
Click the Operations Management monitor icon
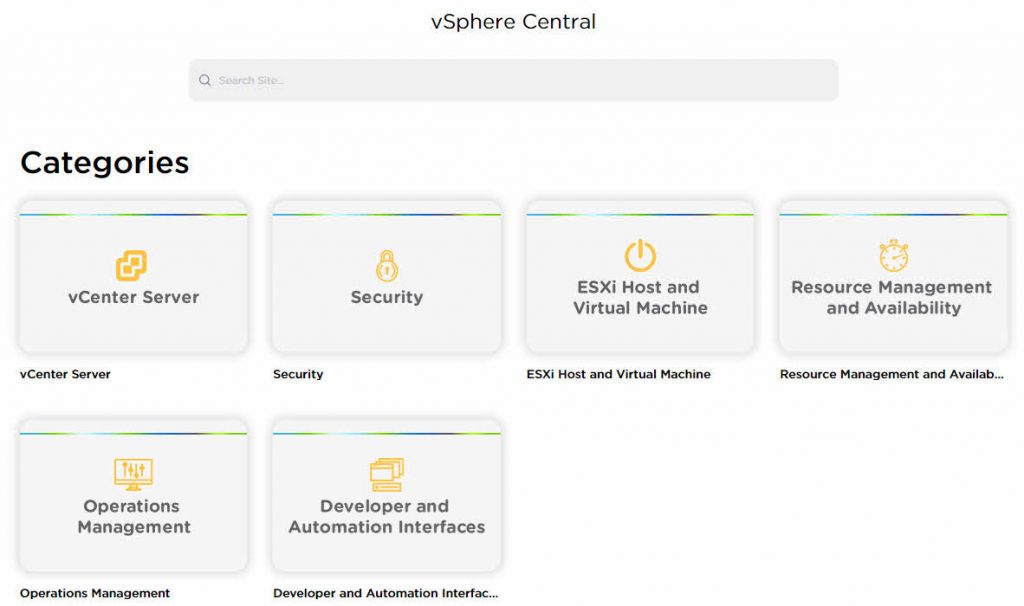pyautogui.click(x=133, y=474)
